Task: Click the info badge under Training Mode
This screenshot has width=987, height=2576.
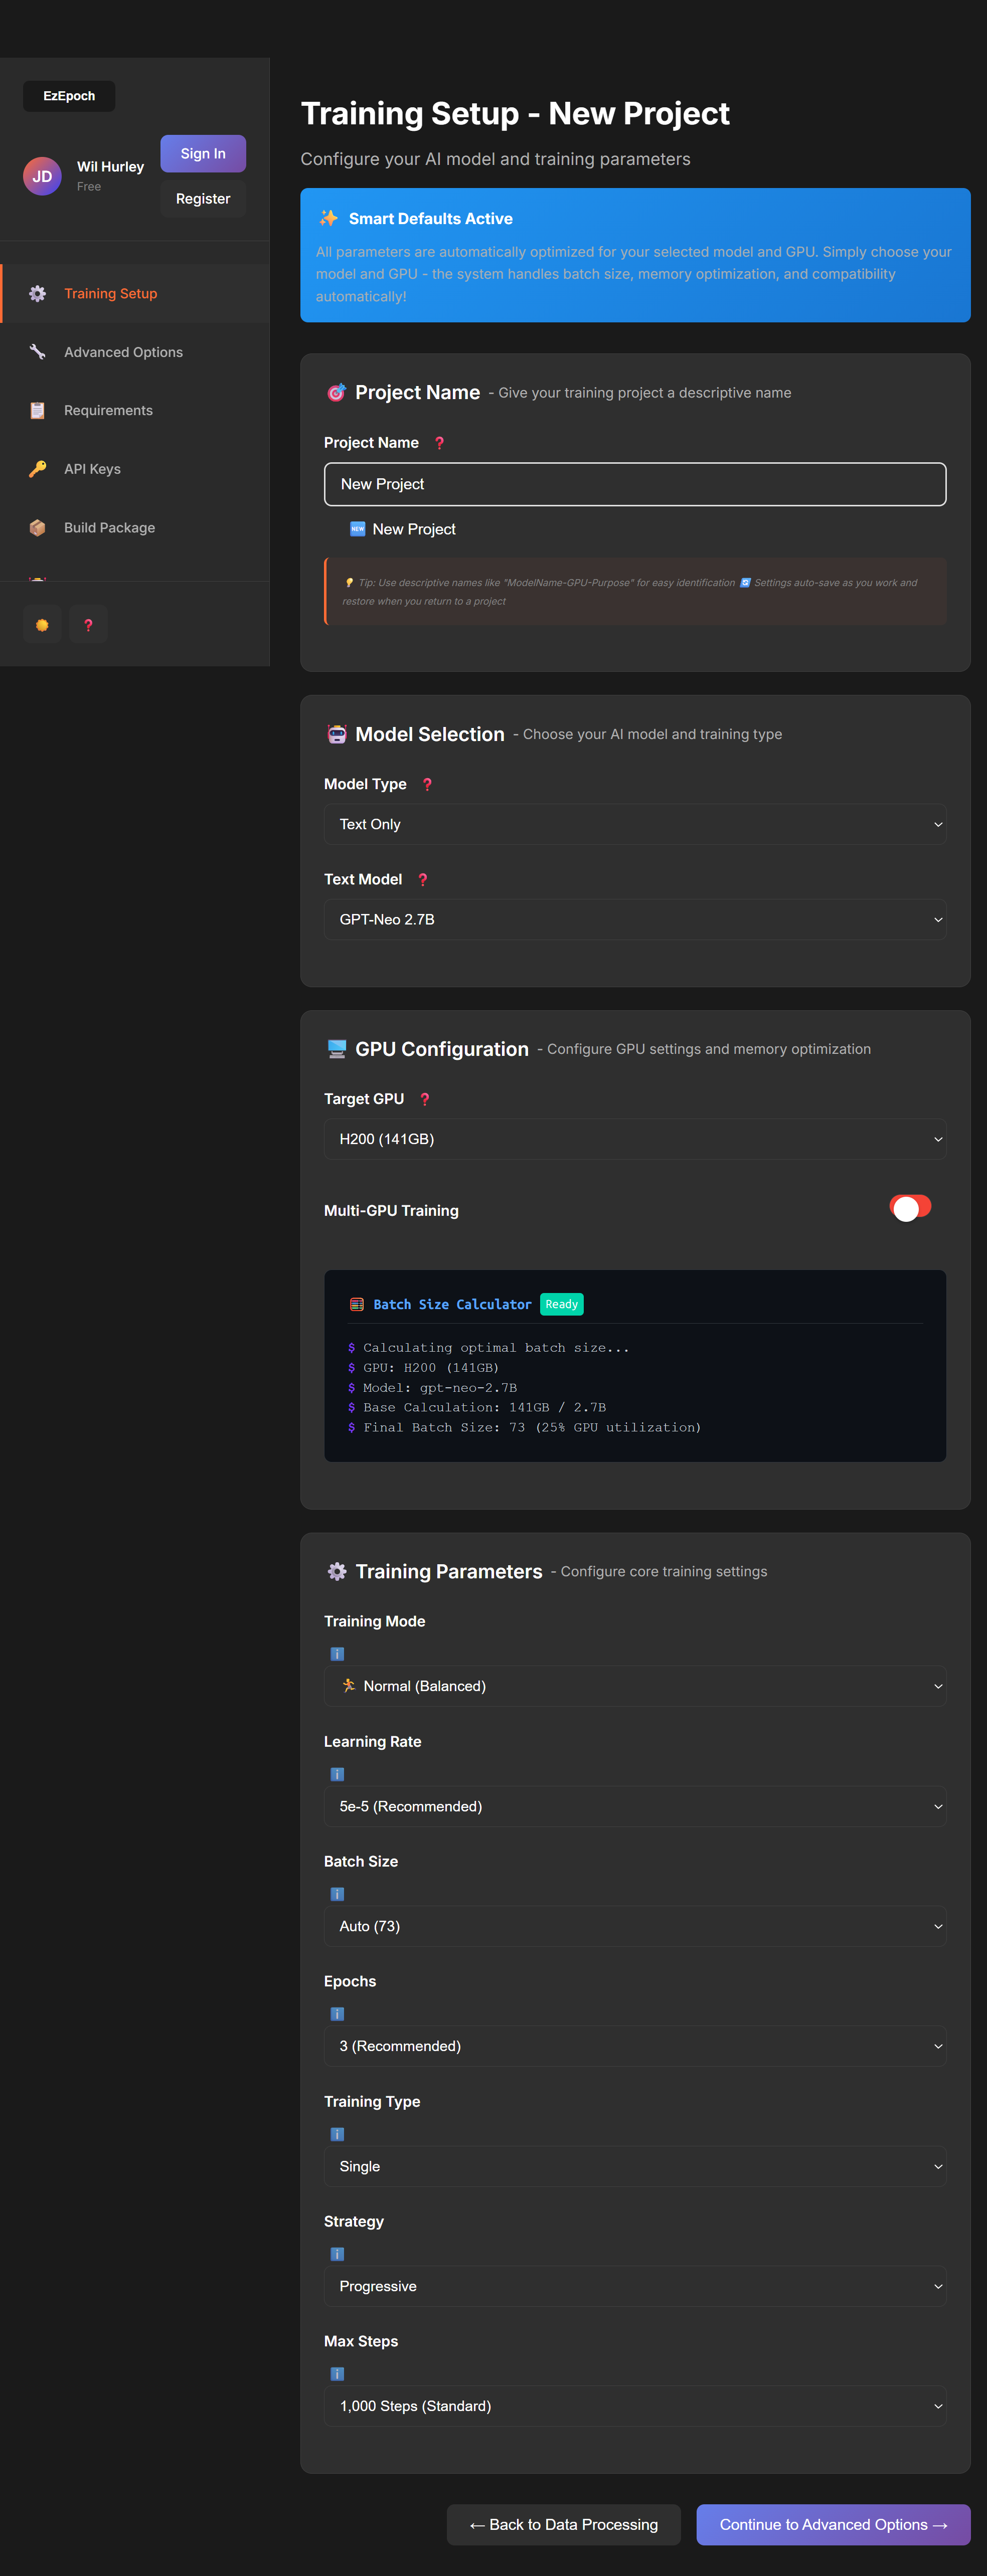Action: (x=337, y=1654)
